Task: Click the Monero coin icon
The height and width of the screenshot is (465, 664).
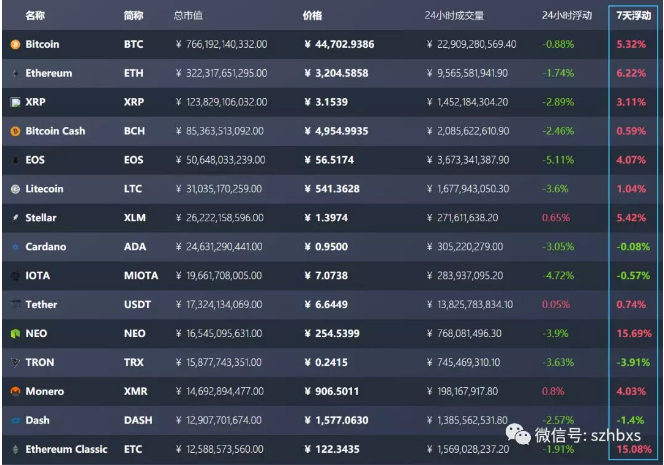Action: click(x=15, y=391)
